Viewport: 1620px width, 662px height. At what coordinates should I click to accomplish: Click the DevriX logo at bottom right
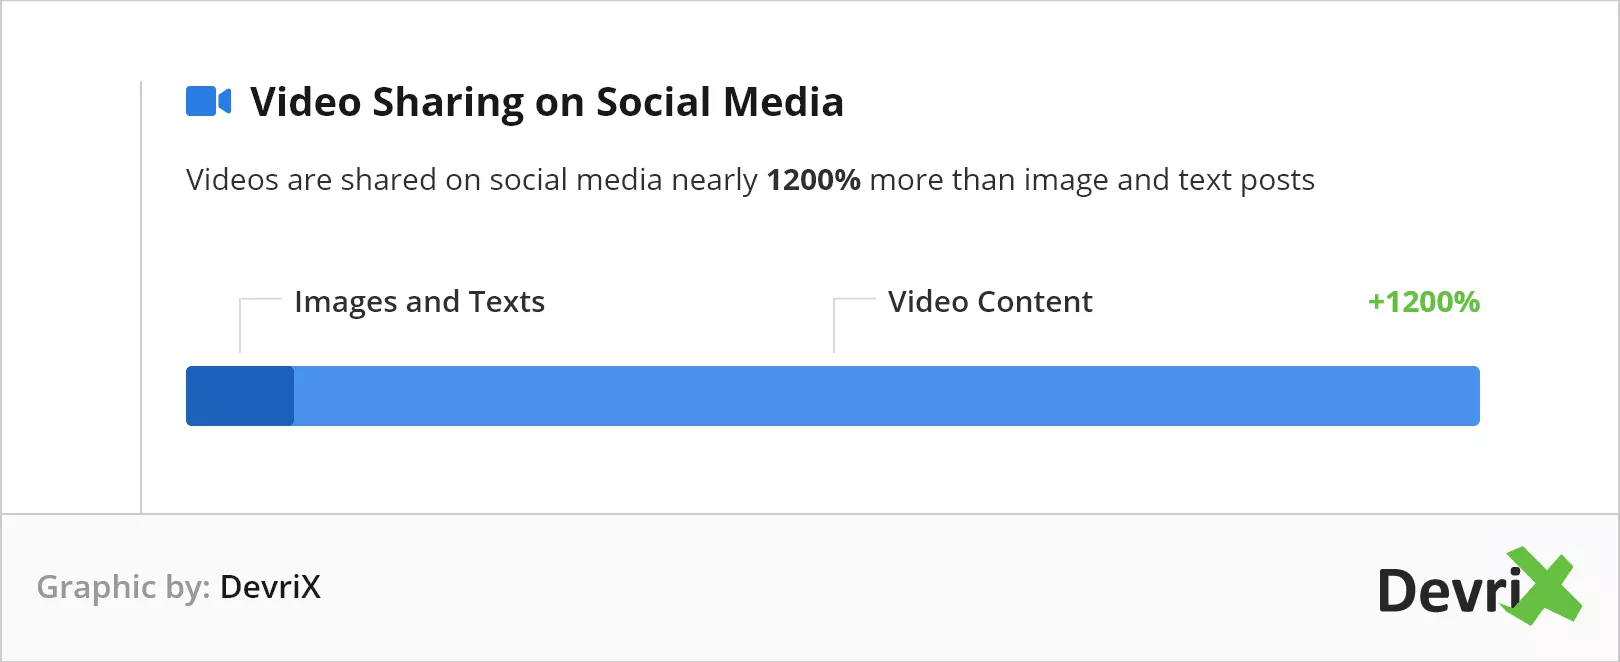point(1479,586)
